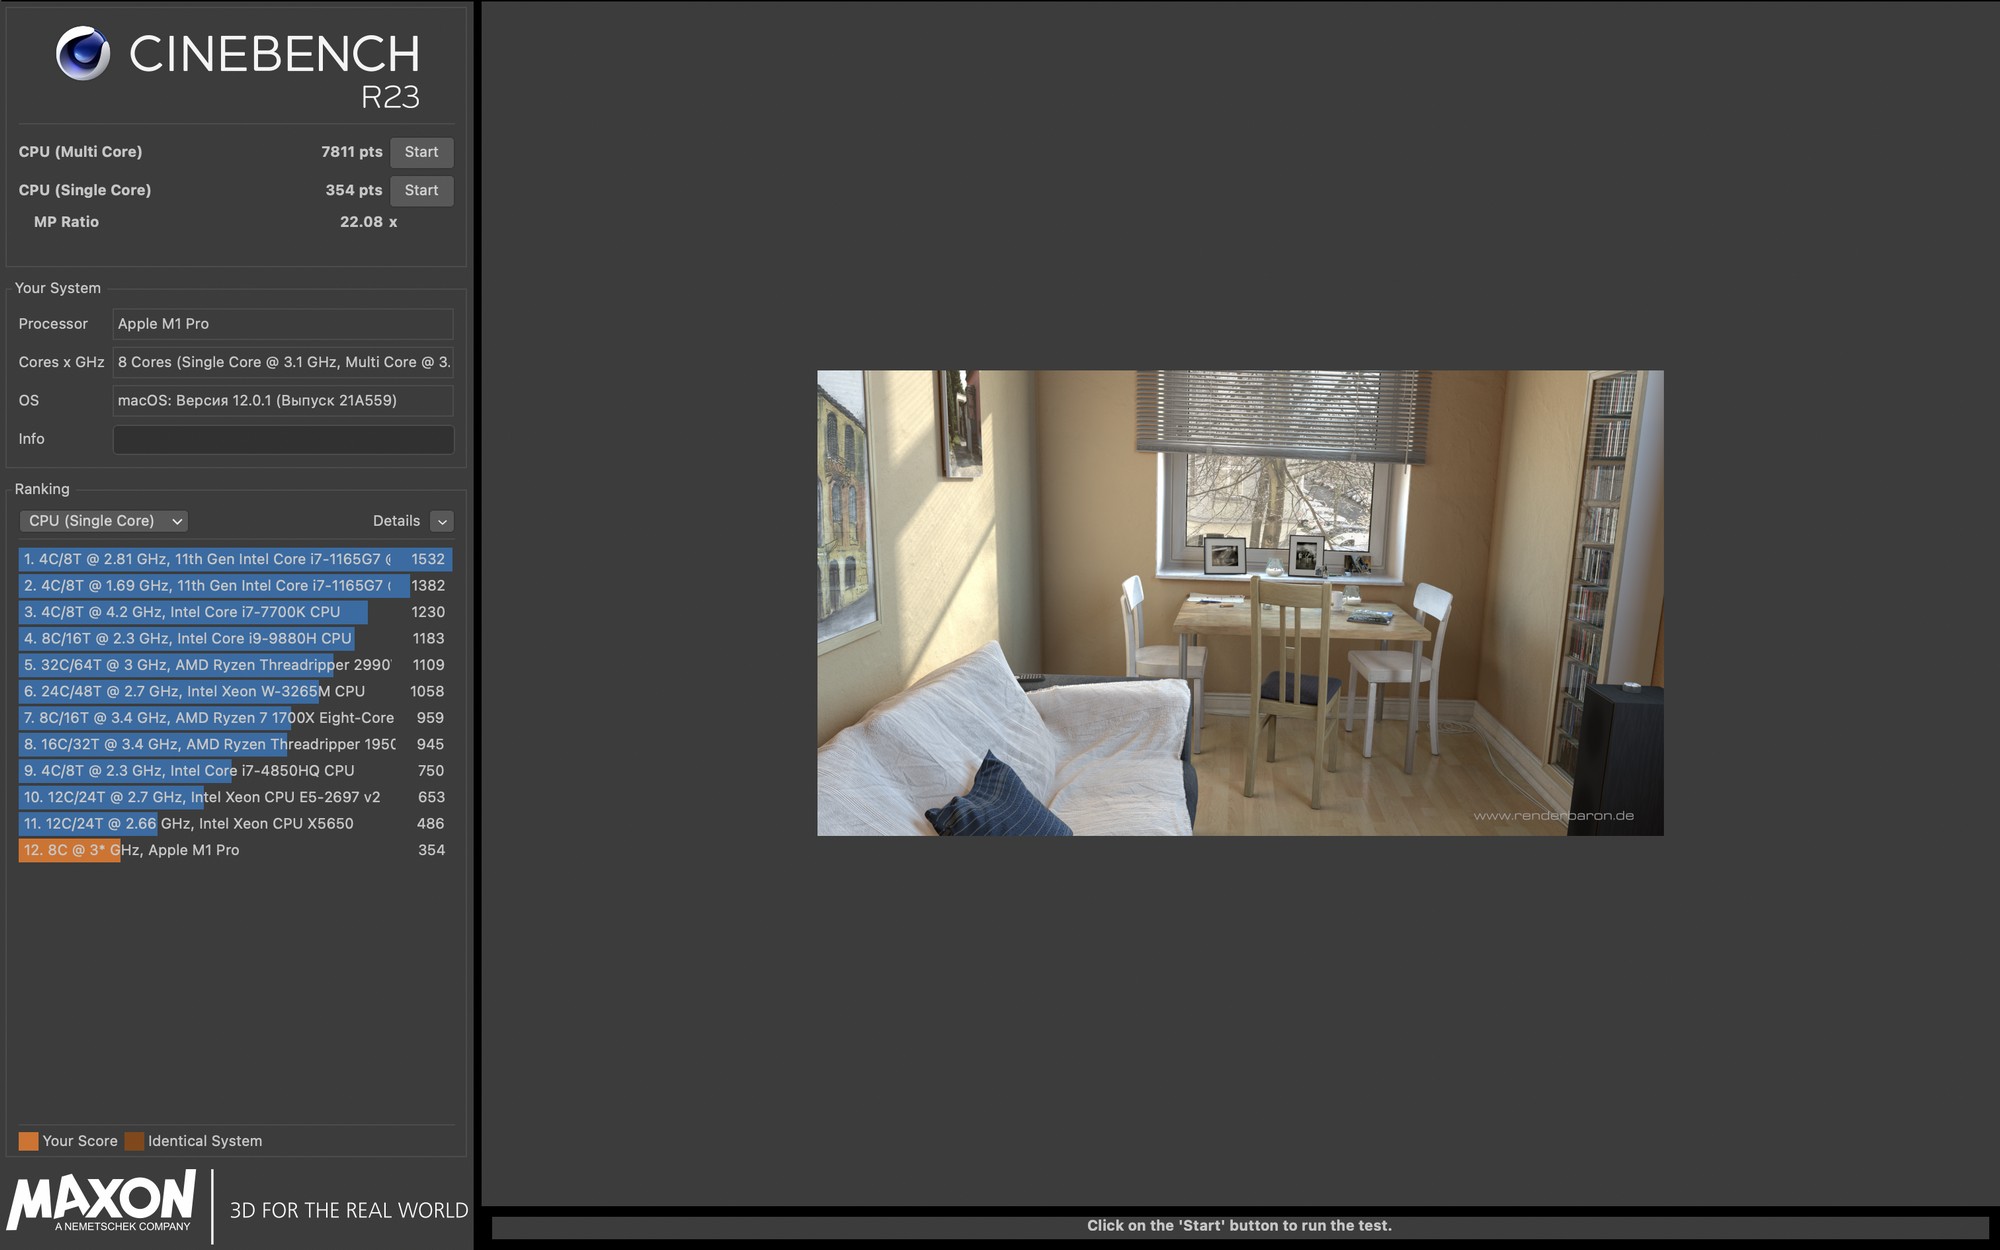2000x1250 pixels.
Task: Click the OS version field
Action: click(283, 401)
